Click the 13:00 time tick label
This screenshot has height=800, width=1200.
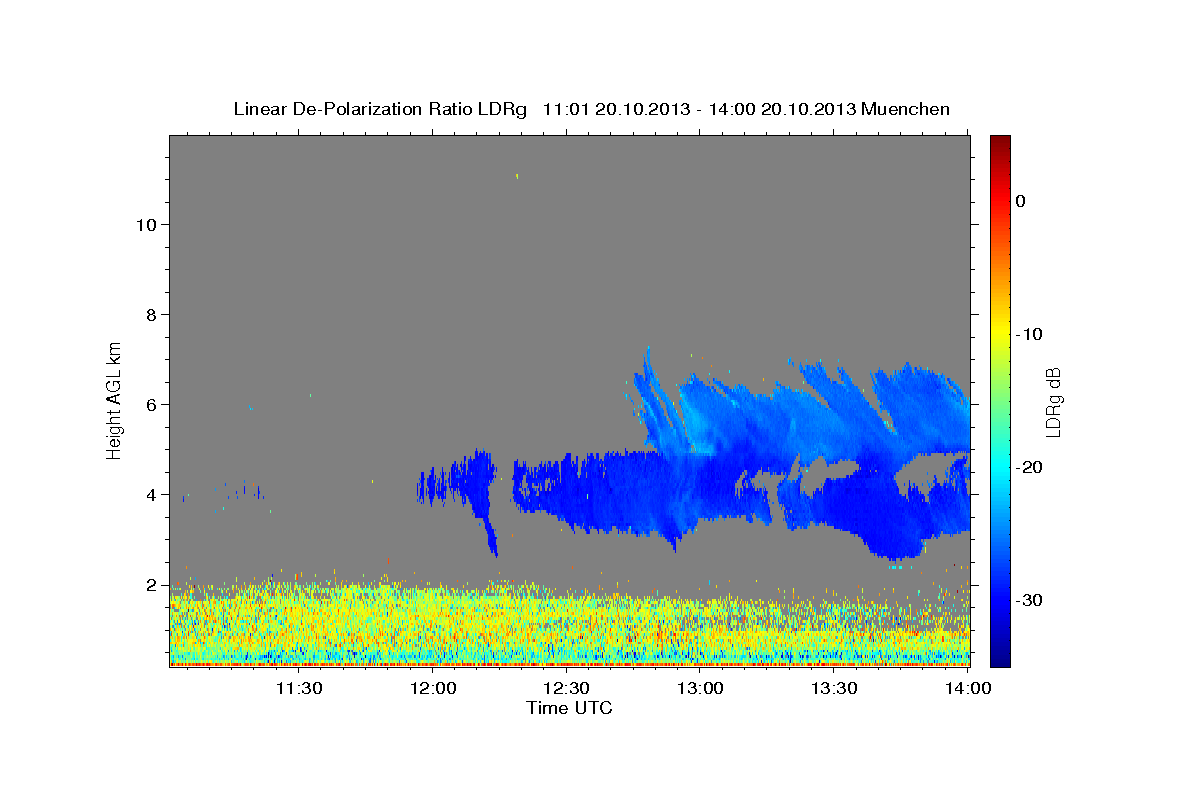[700, 688]
